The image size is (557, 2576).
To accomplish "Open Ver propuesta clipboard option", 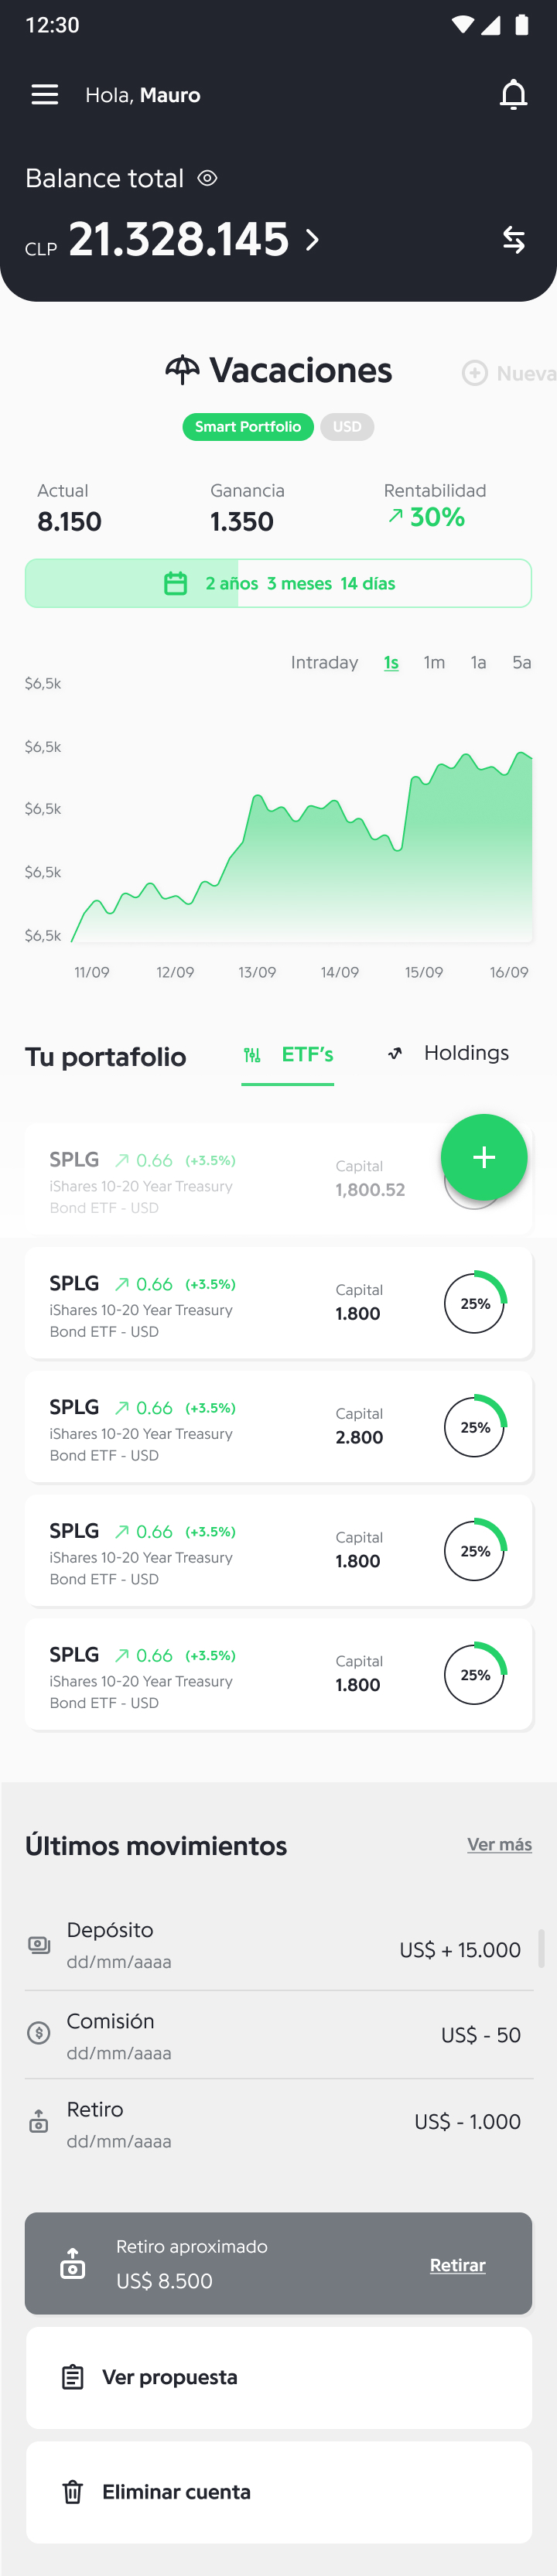I will pyautogui.click(x=278, y=2377).
